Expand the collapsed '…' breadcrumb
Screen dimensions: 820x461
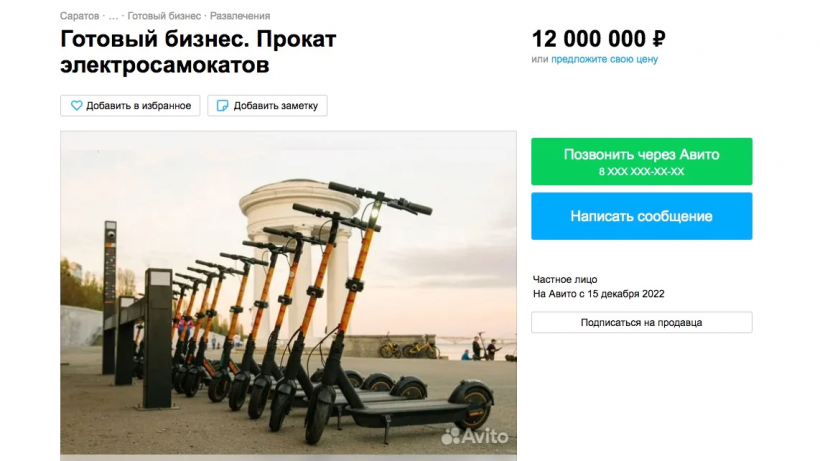tap(113, 16)
